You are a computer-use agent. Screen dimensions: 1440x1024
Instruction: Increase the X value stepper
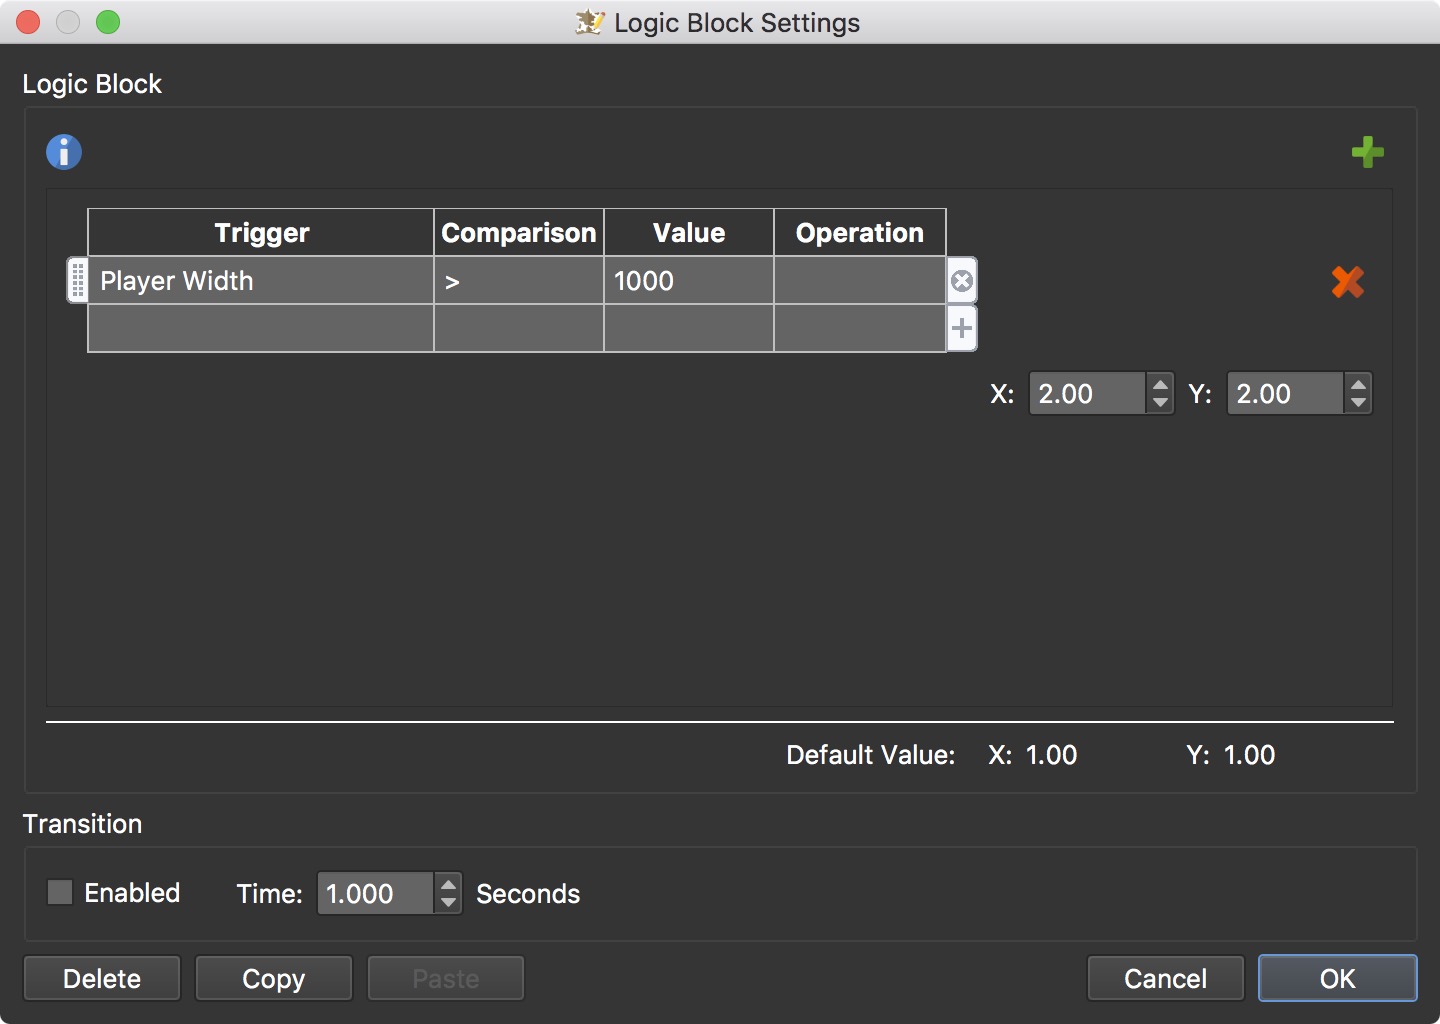[1160, 384]
